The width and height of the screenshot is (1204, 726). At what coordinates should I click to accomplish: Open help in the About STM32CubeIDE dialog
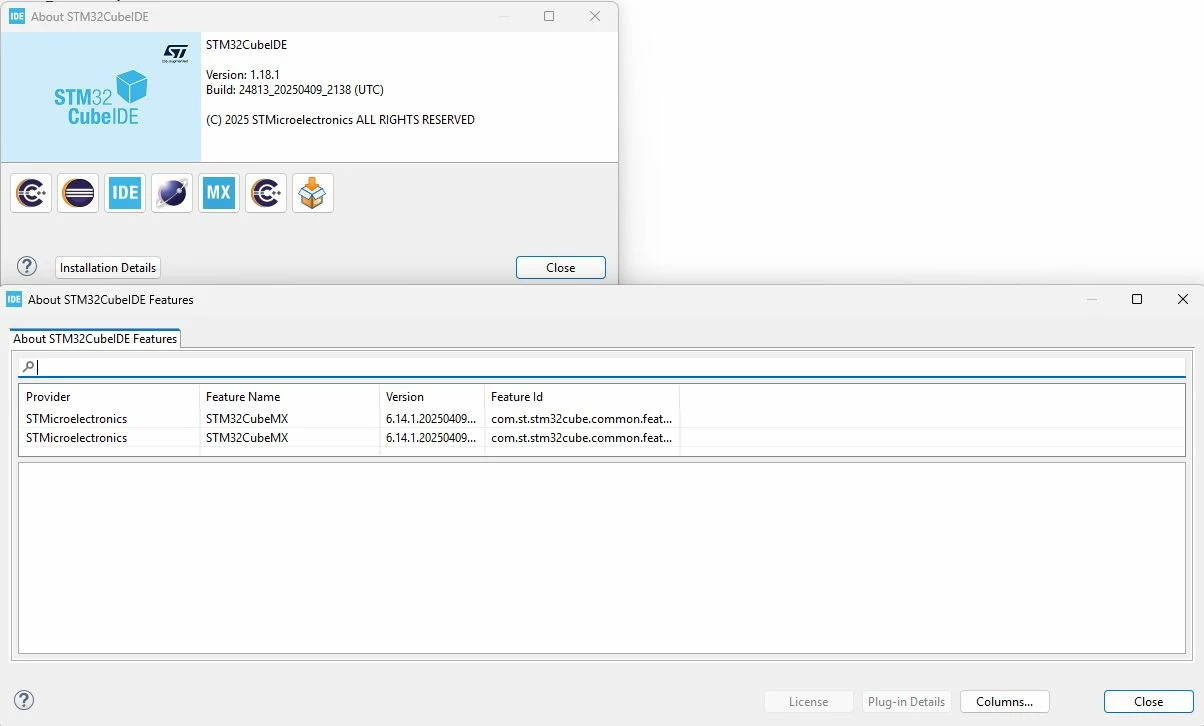coord(27,267)
